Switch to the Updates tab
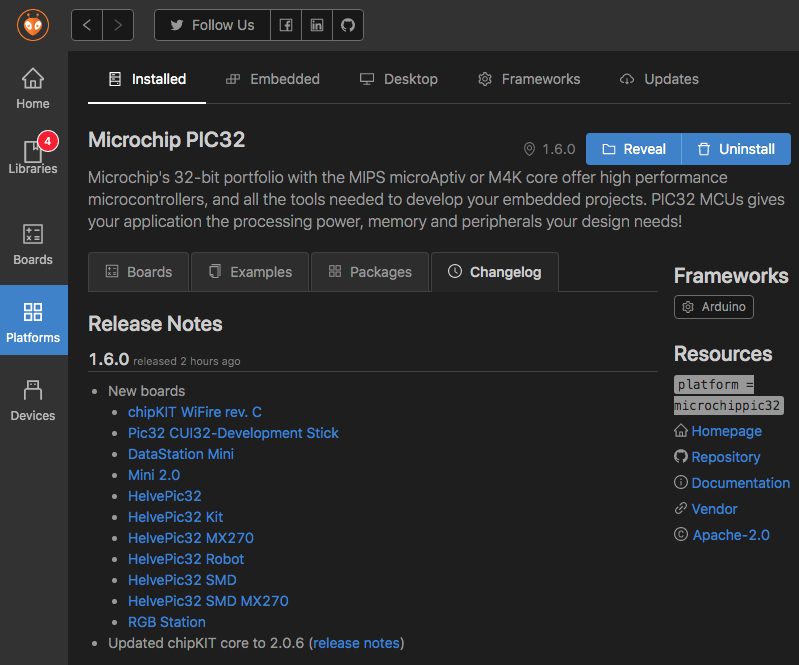 tap(659, 79)
